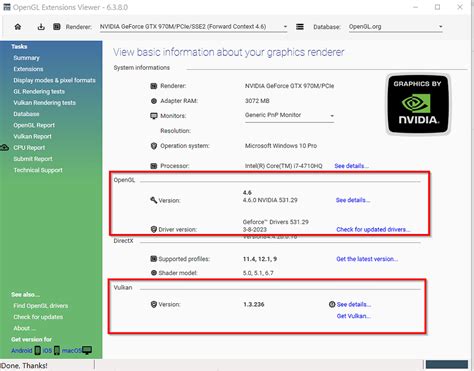
Task: Click the Vulkan Version shield icon
Action: click(x=154, y=304)
